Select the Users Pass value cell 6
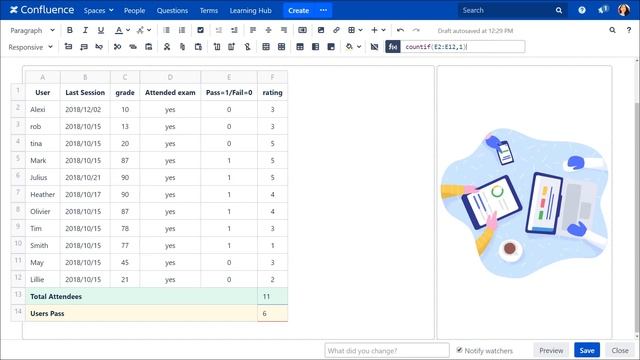Screen dimensions: 640x360 (x=272, y=313)
